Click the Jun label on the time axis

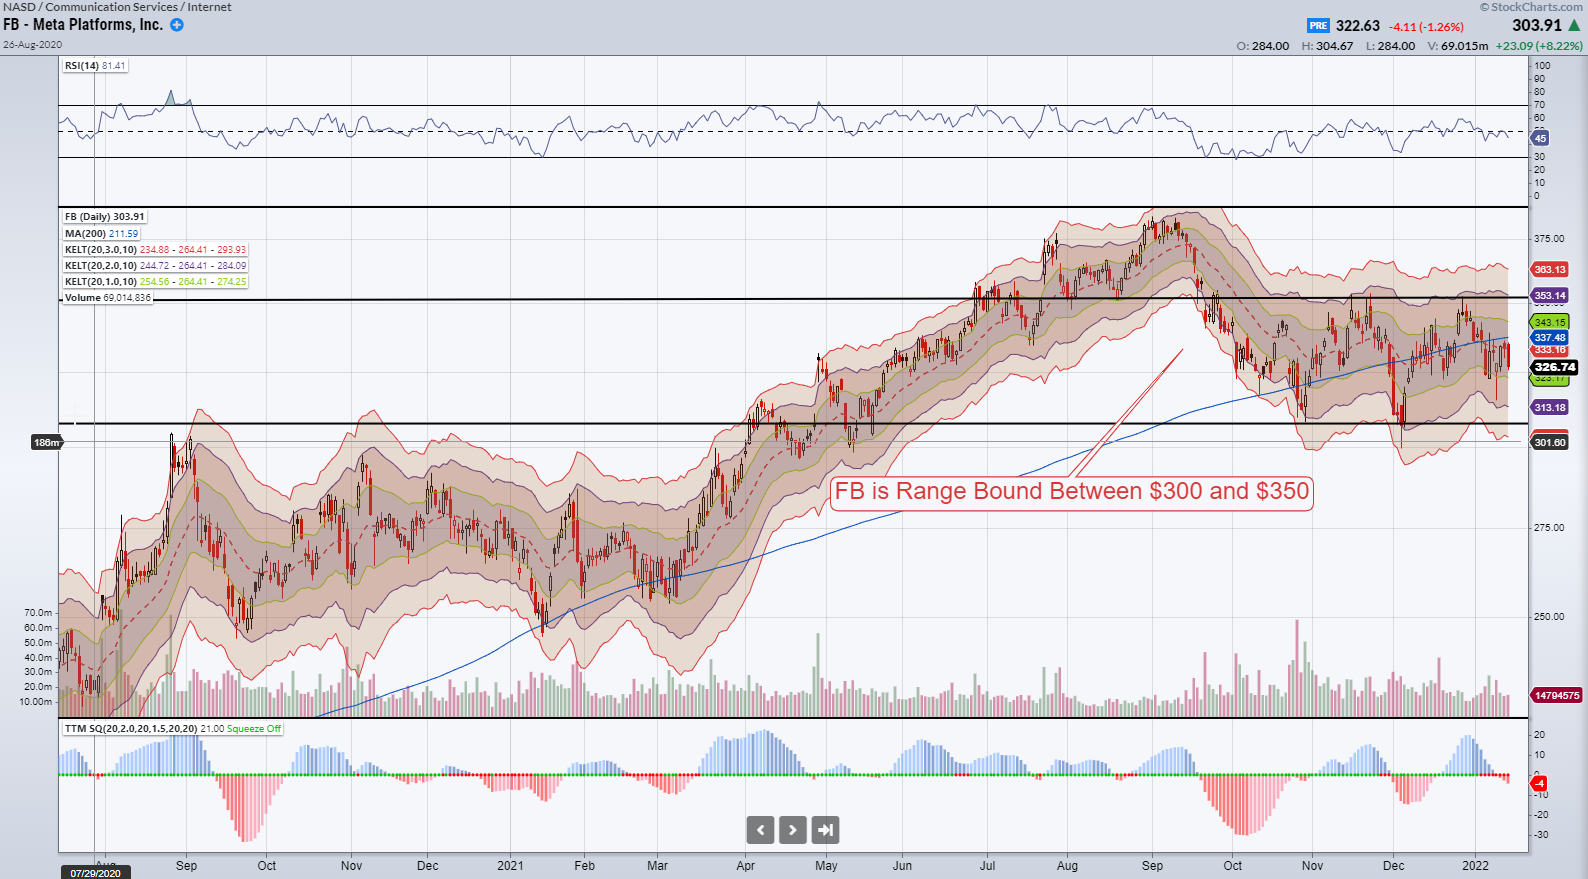(x=902, y=866)
